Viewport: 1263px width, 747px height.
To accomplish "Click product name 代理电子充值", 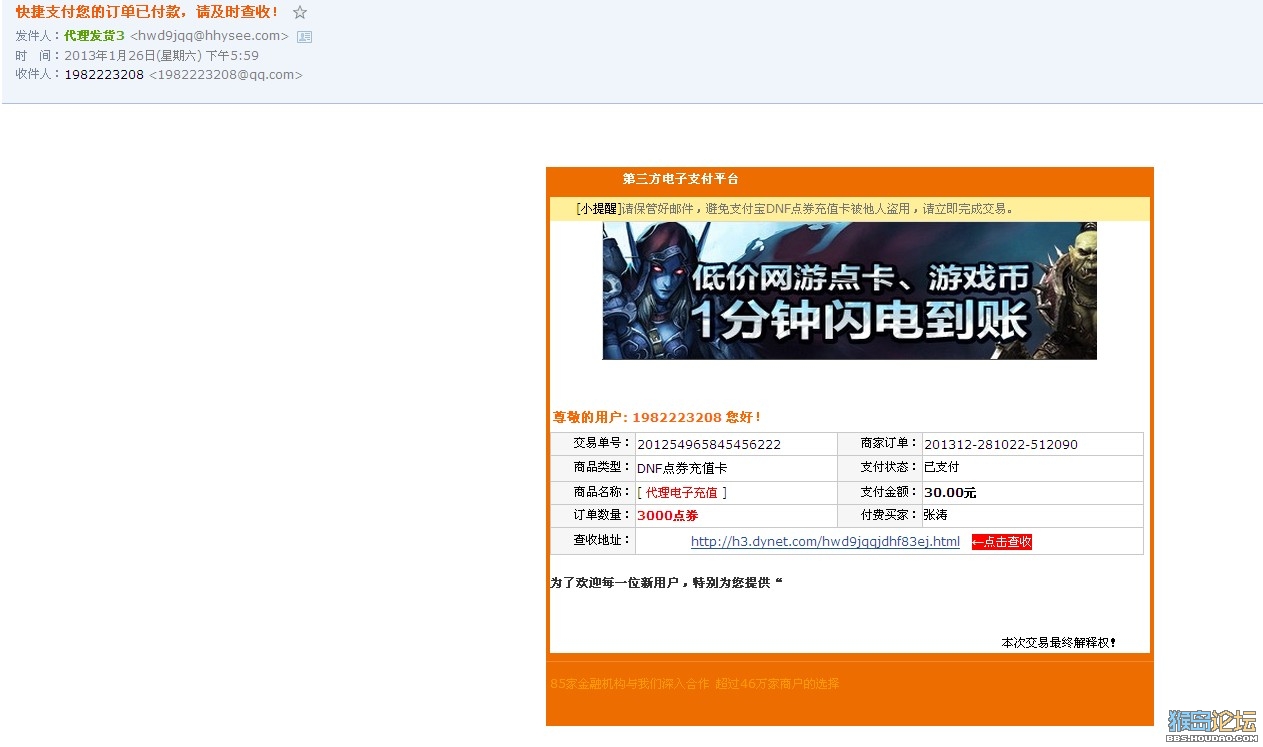I will 681,493.
